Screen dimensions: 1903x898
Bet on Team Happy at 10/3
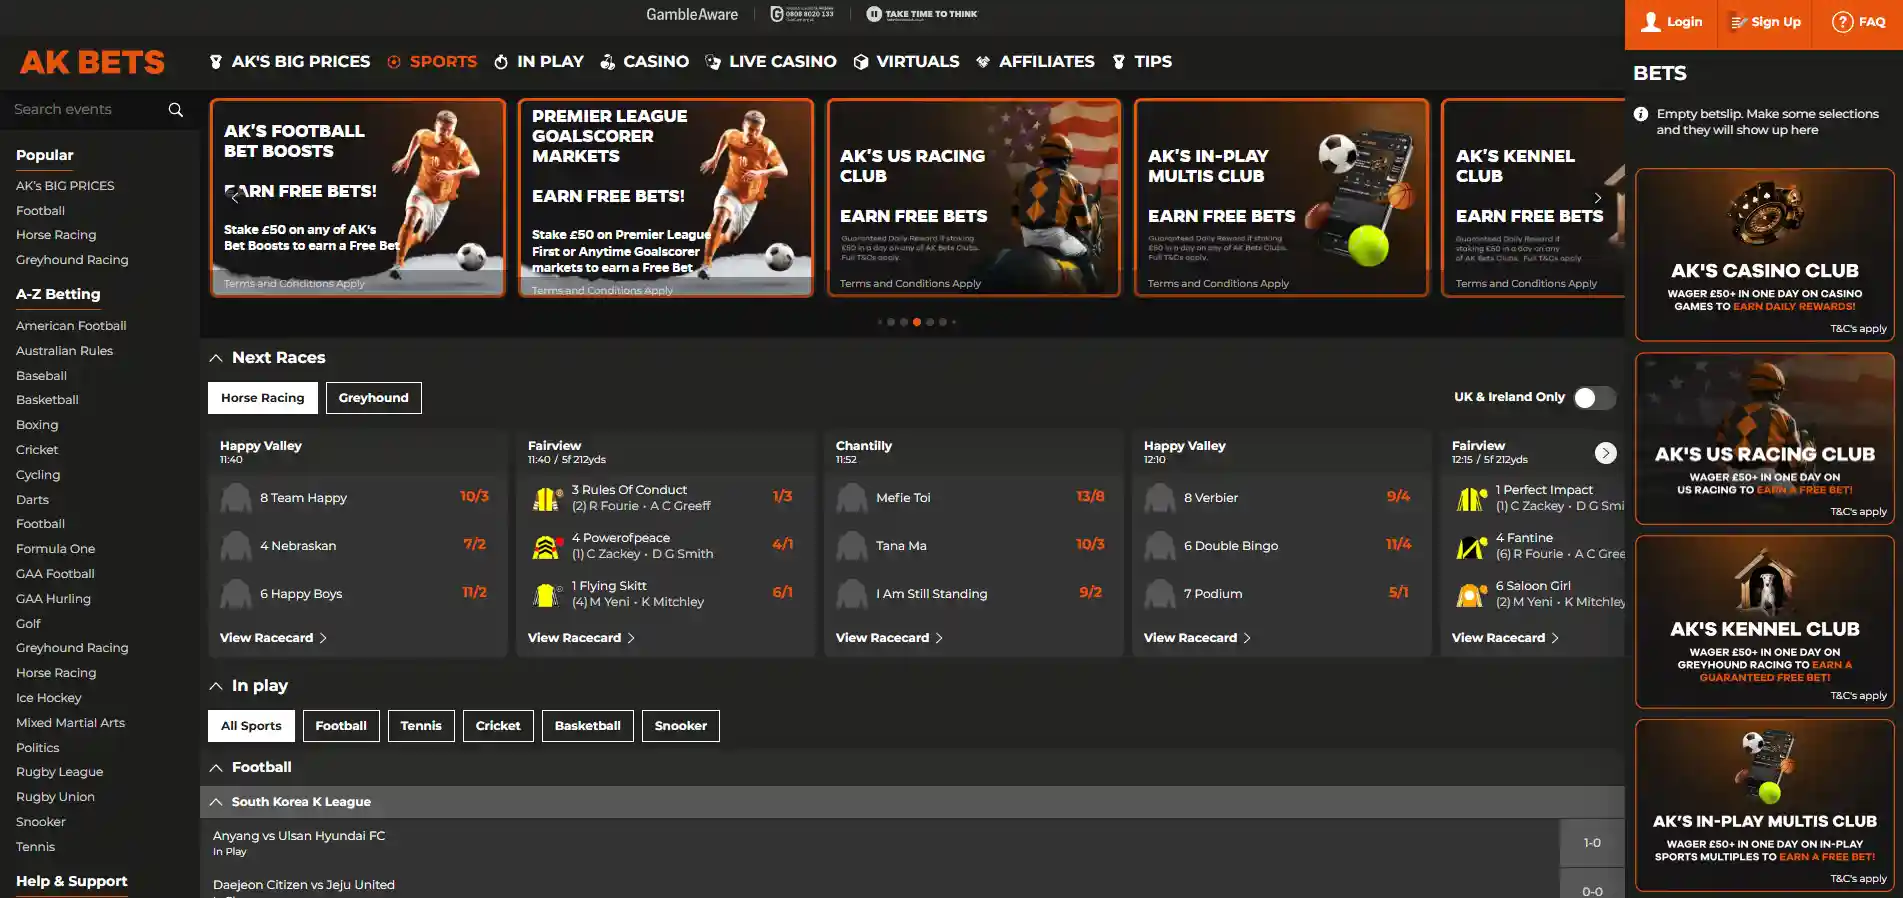(474, 497)
